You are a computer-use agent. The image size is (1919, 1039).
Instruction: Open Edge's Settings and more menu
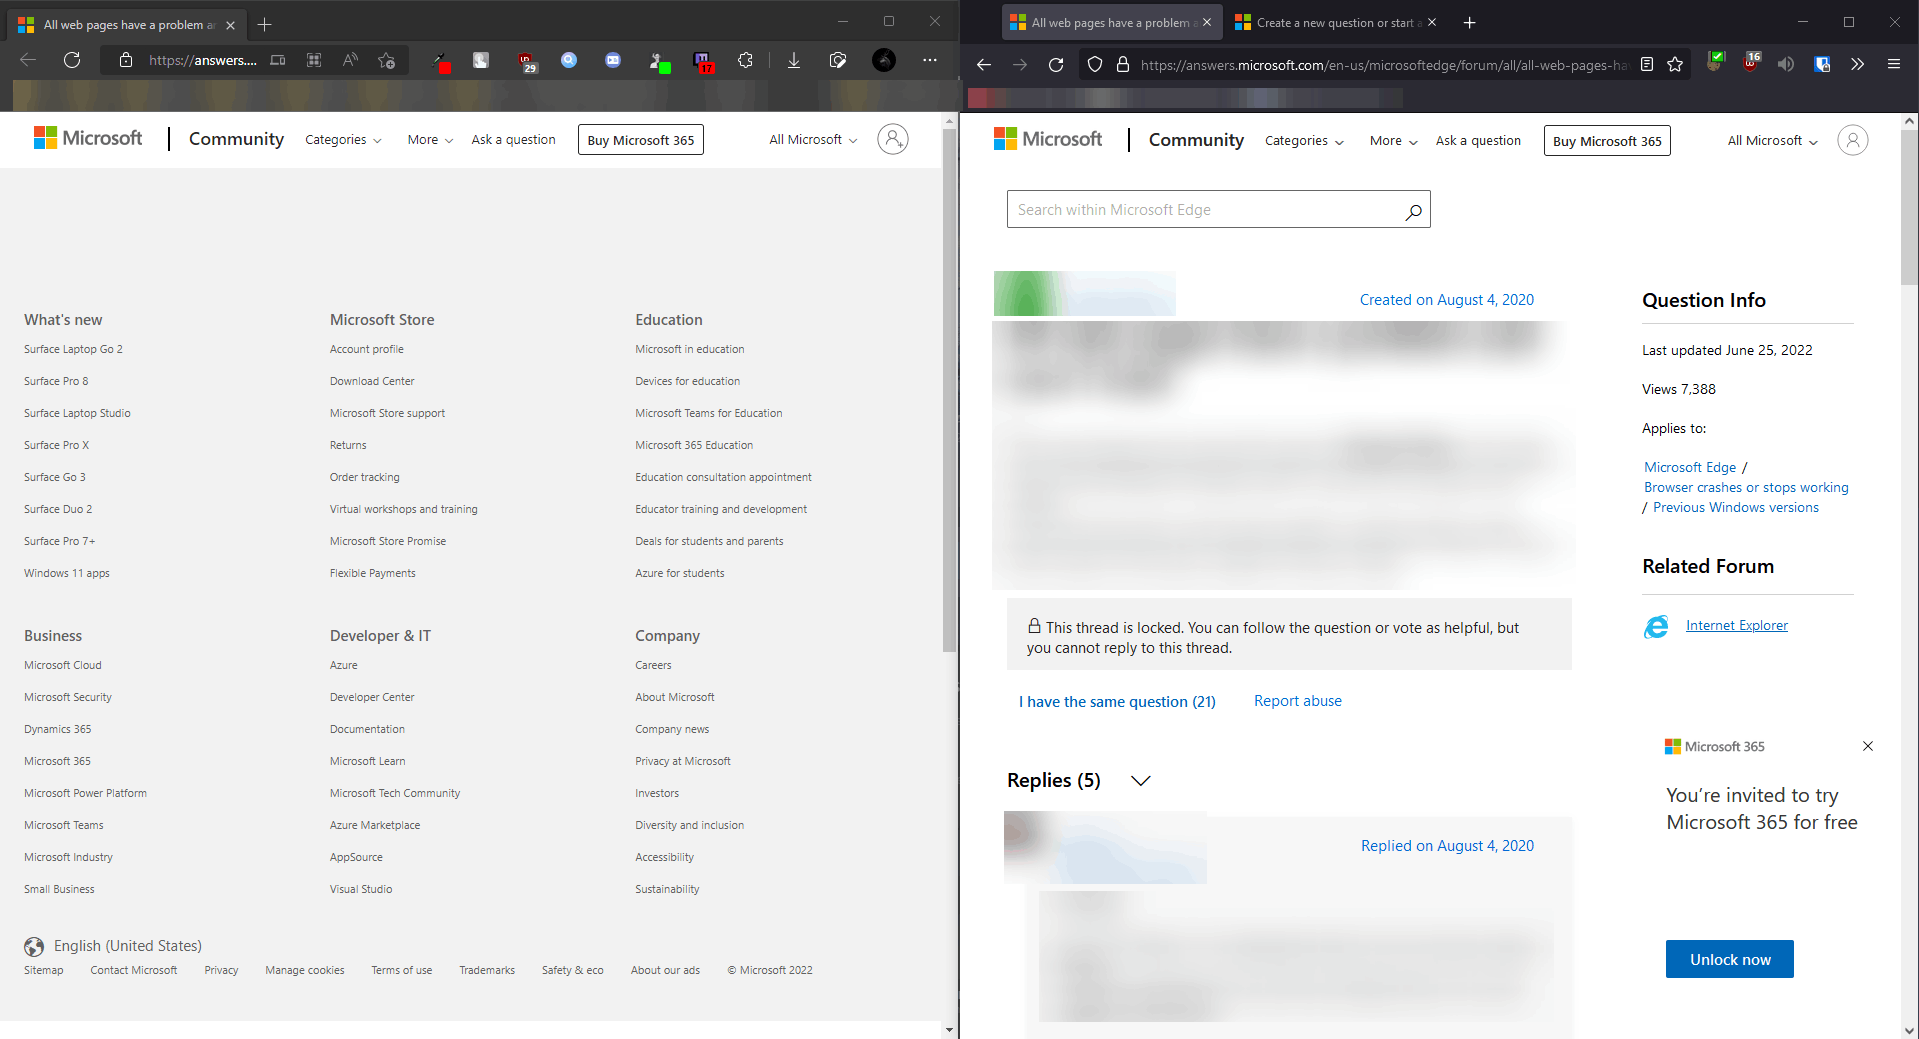[x=930, y=60]
